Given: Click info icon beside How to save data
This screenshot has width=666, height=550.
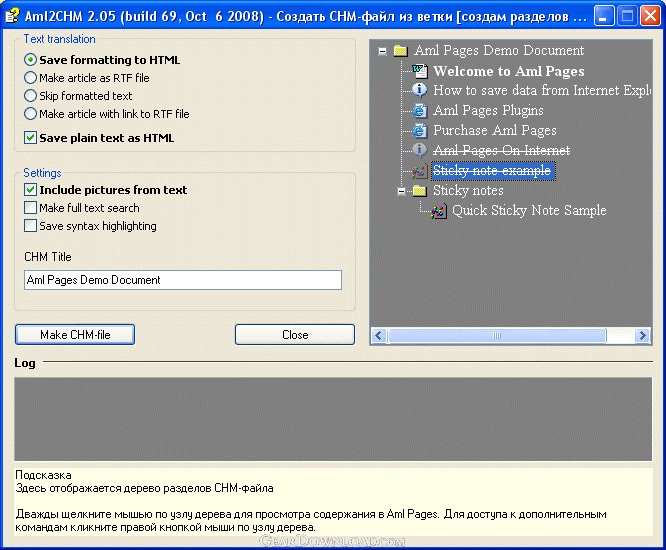Looking at the screenshot, I should (x=420, y=90).
